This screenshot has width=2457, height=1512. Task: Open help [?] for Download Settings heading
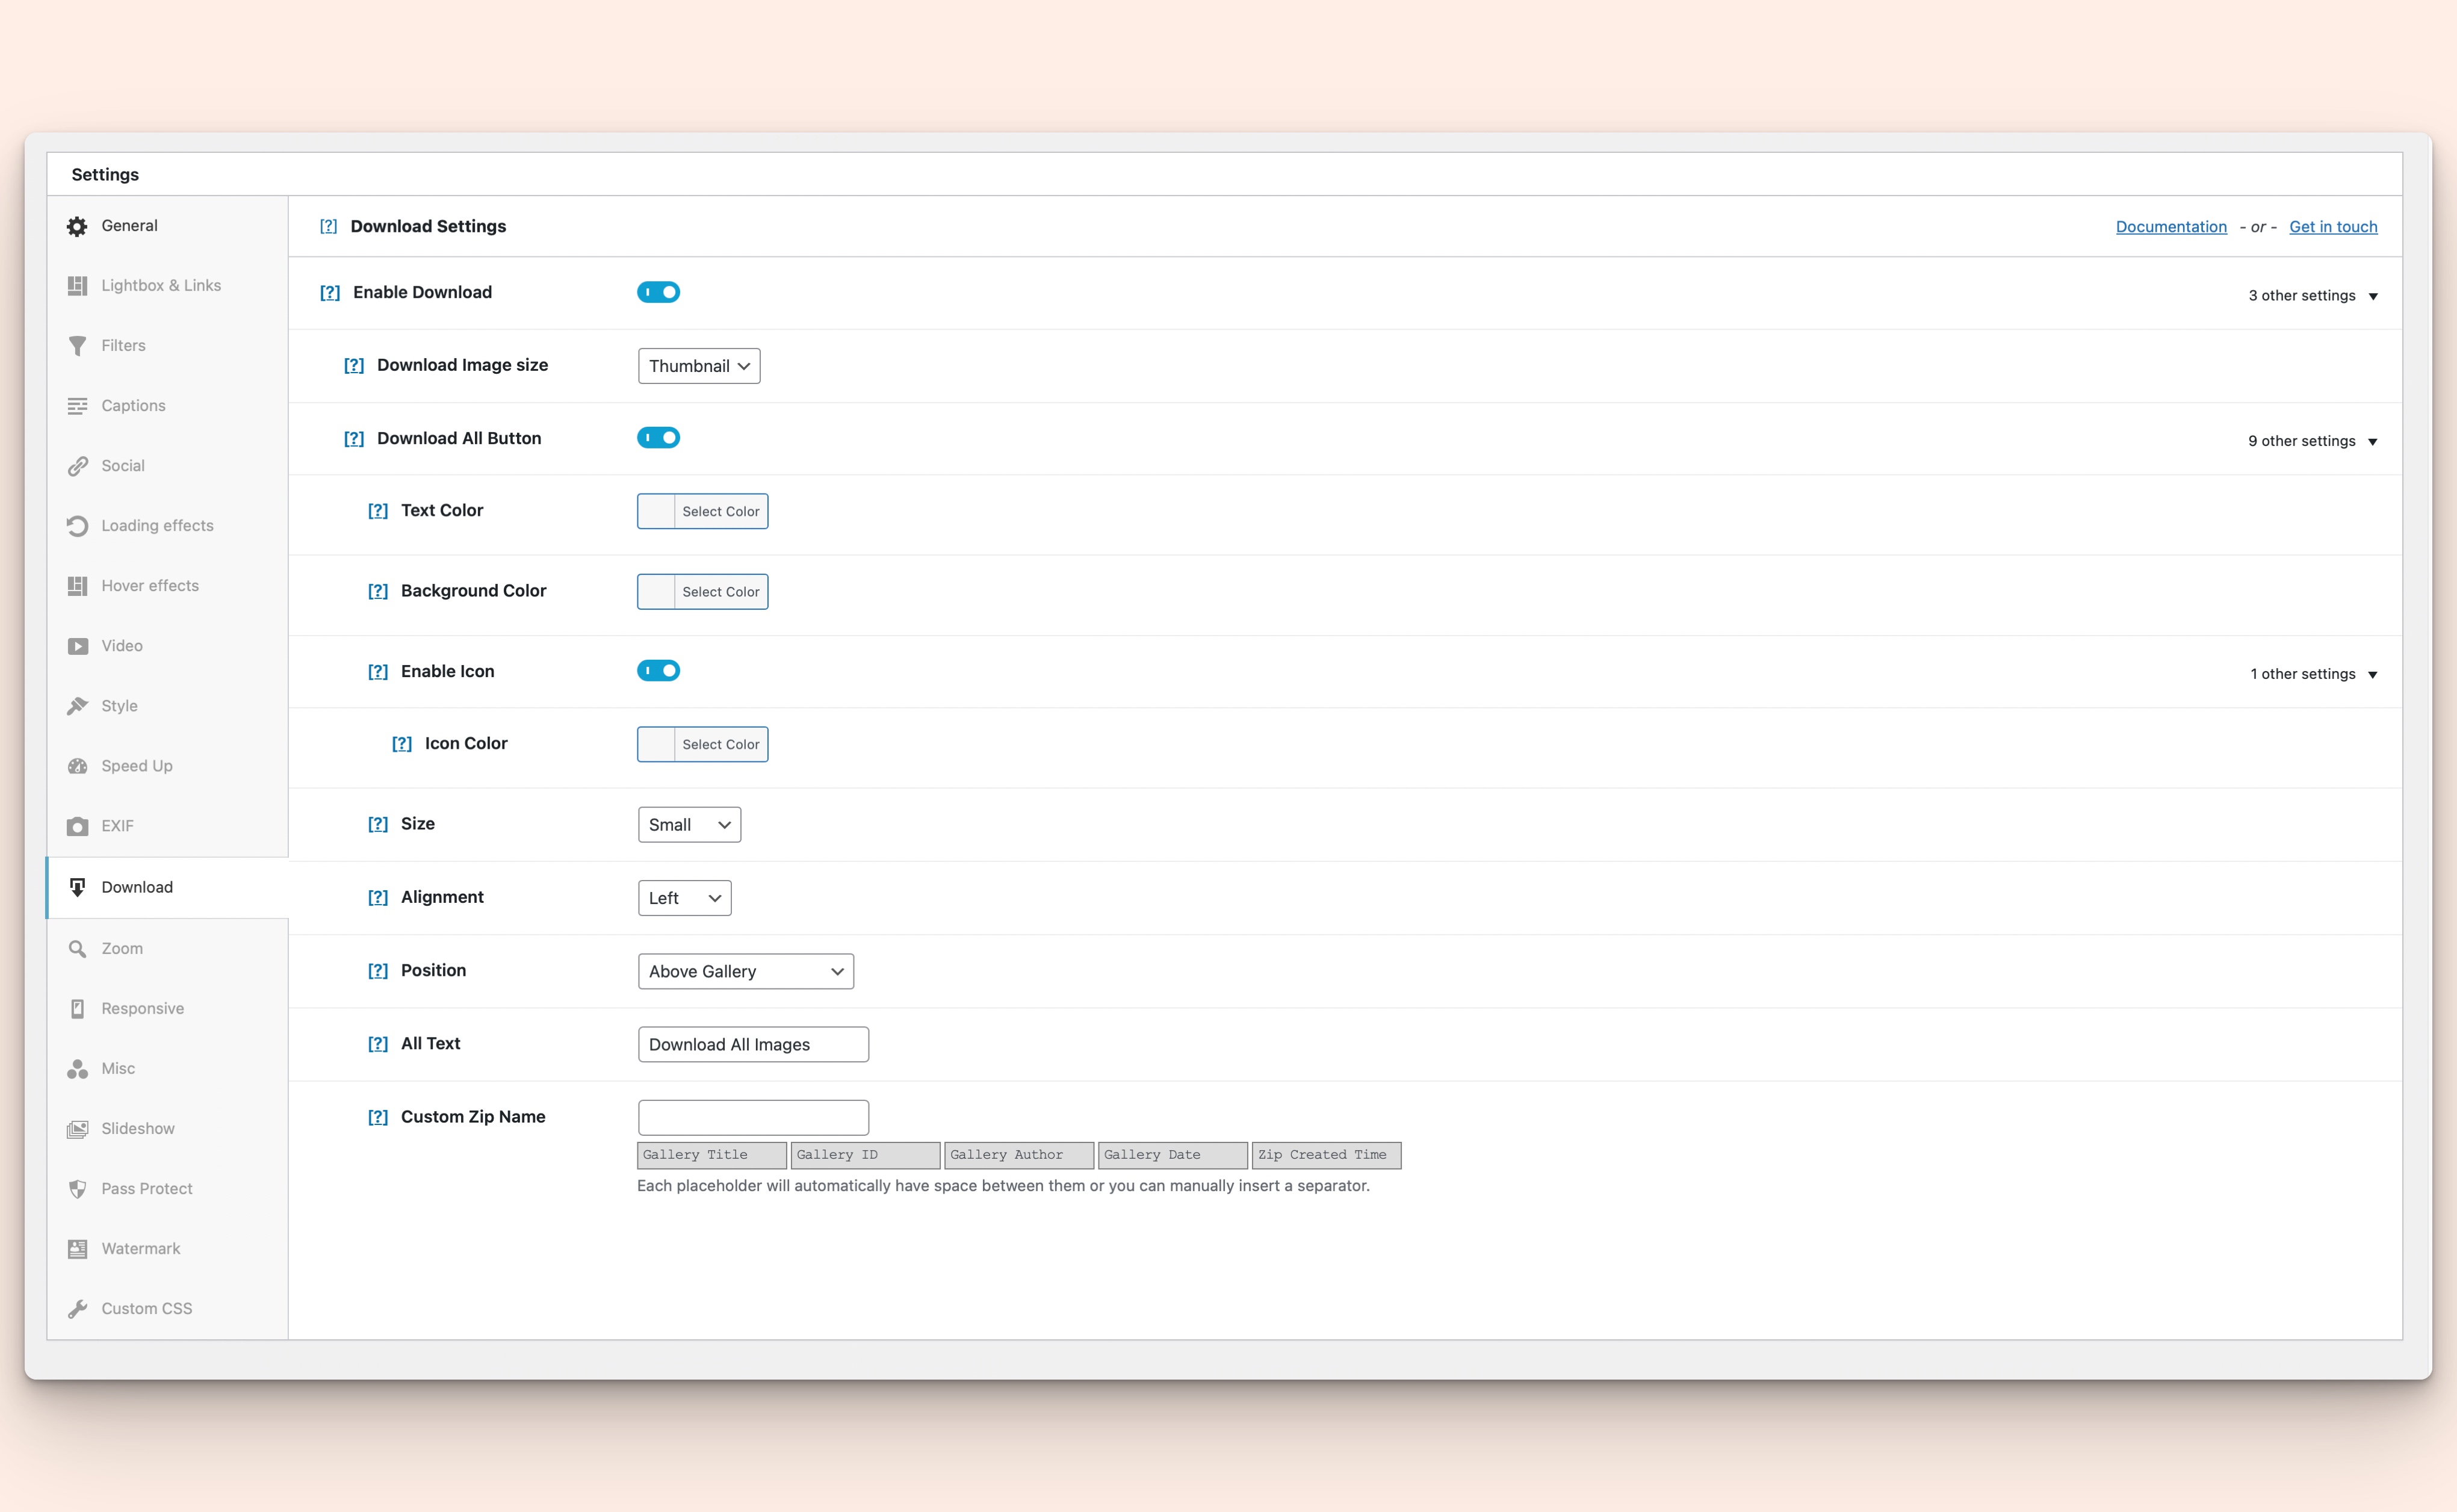click(328, 226)
